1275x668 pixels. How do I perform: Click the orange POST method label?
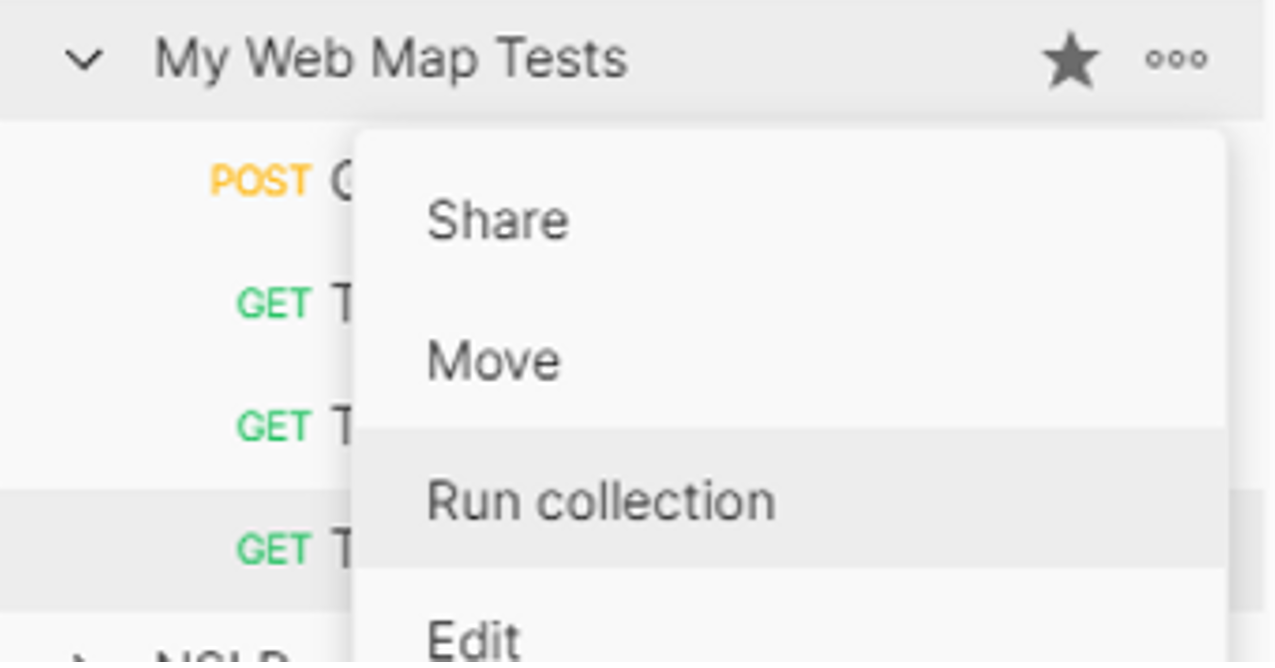pyautogui.click(x=260, y=181)
